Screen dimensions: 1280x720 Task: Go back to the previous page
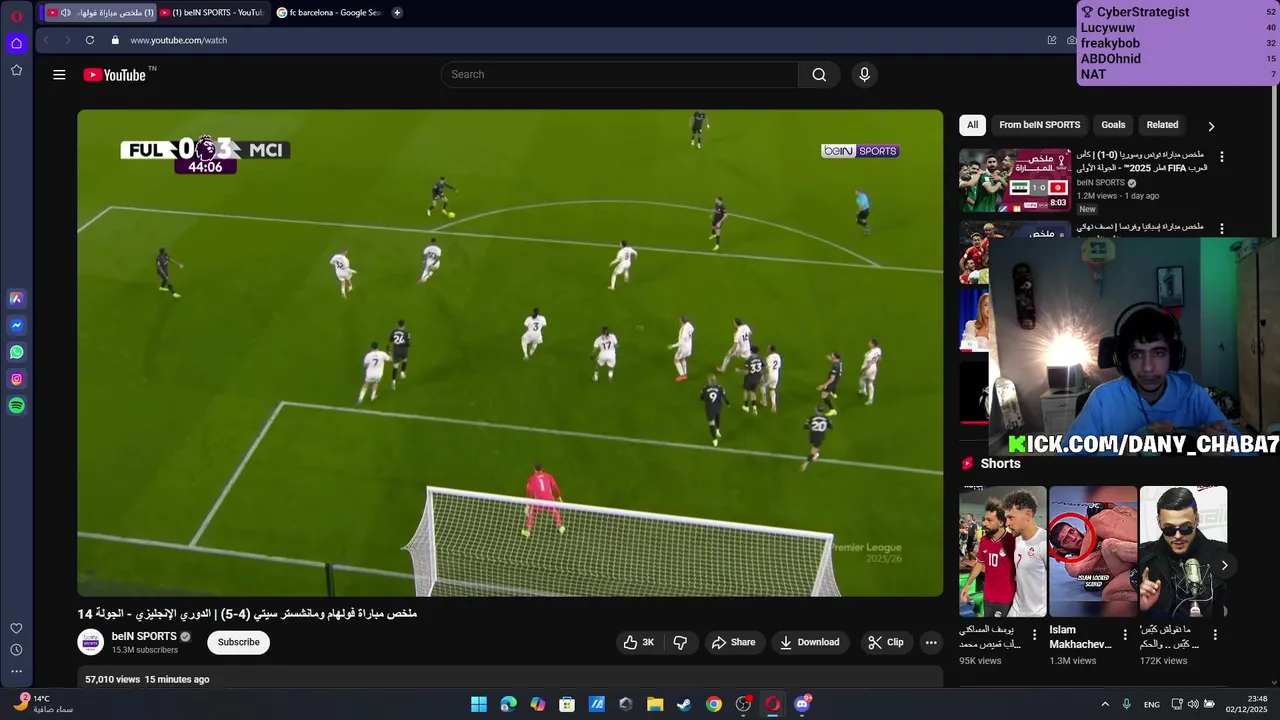pyautogui.click(x=46, y=40)
